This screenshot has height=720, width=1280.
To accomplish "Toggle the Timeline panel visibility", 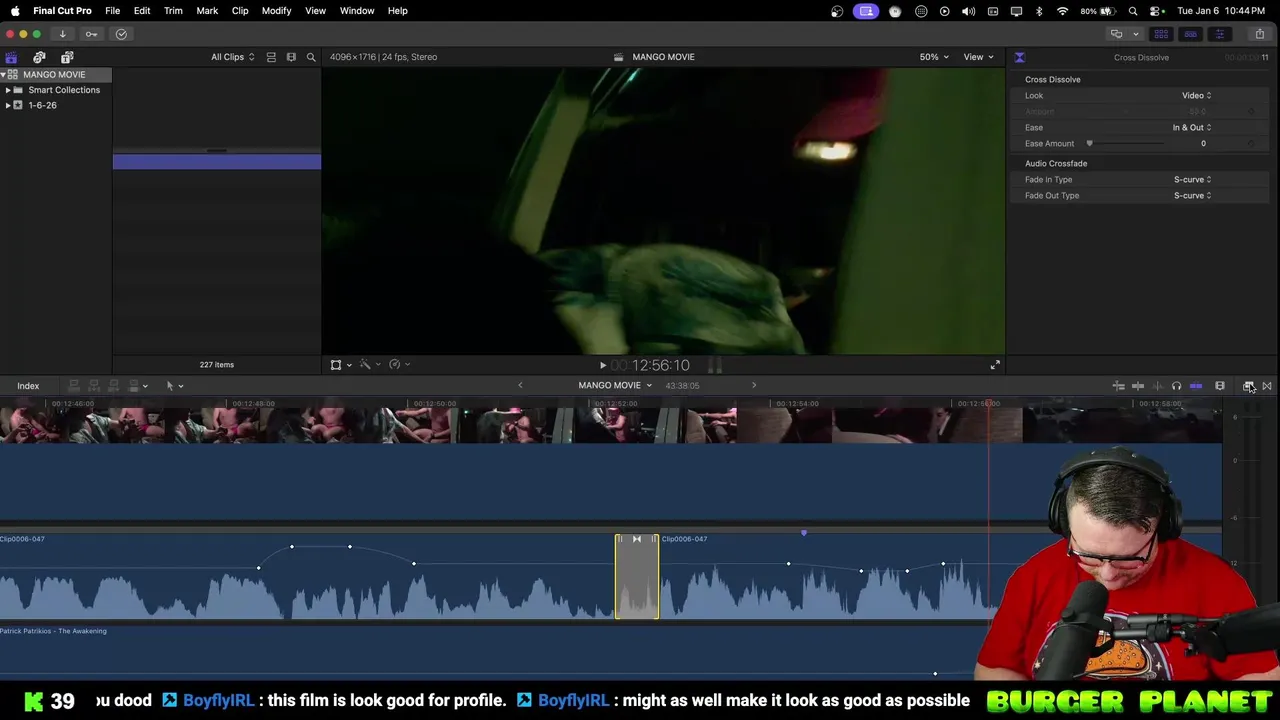I will pyautogui.click(x=1190, y=34).
